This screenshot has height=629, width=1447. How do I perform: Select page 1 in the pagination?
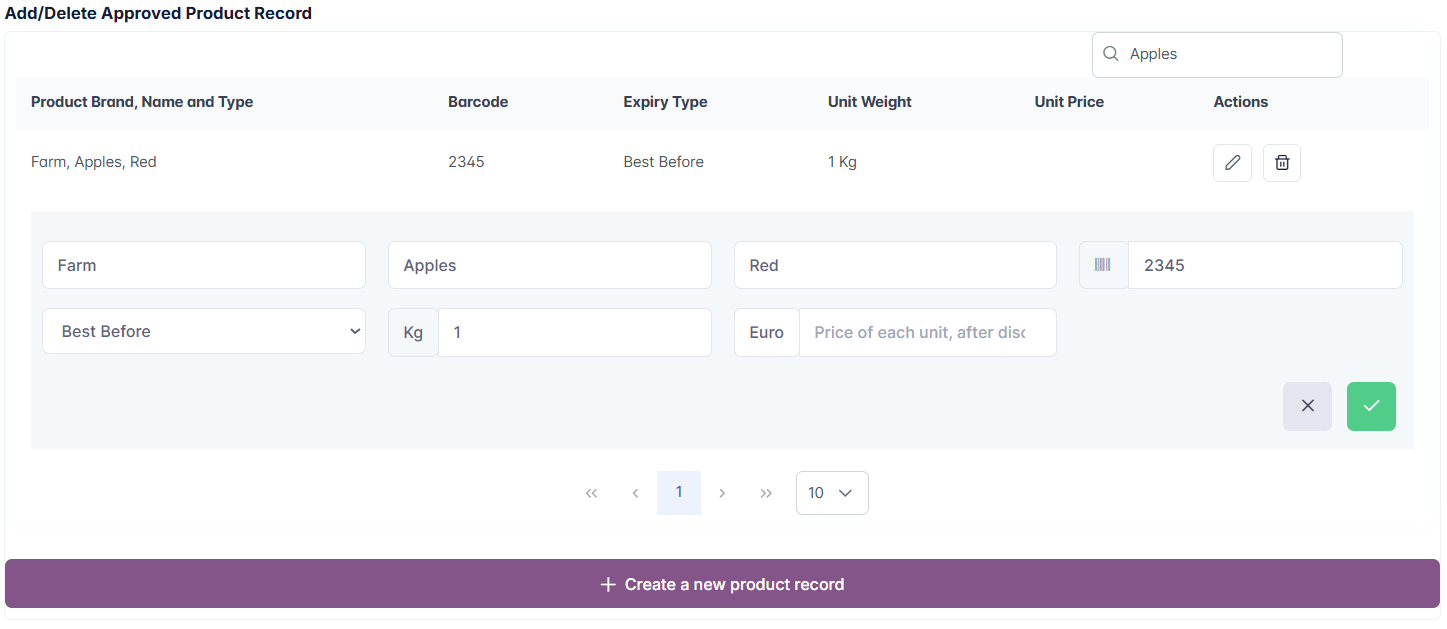[x=679, y=492]
